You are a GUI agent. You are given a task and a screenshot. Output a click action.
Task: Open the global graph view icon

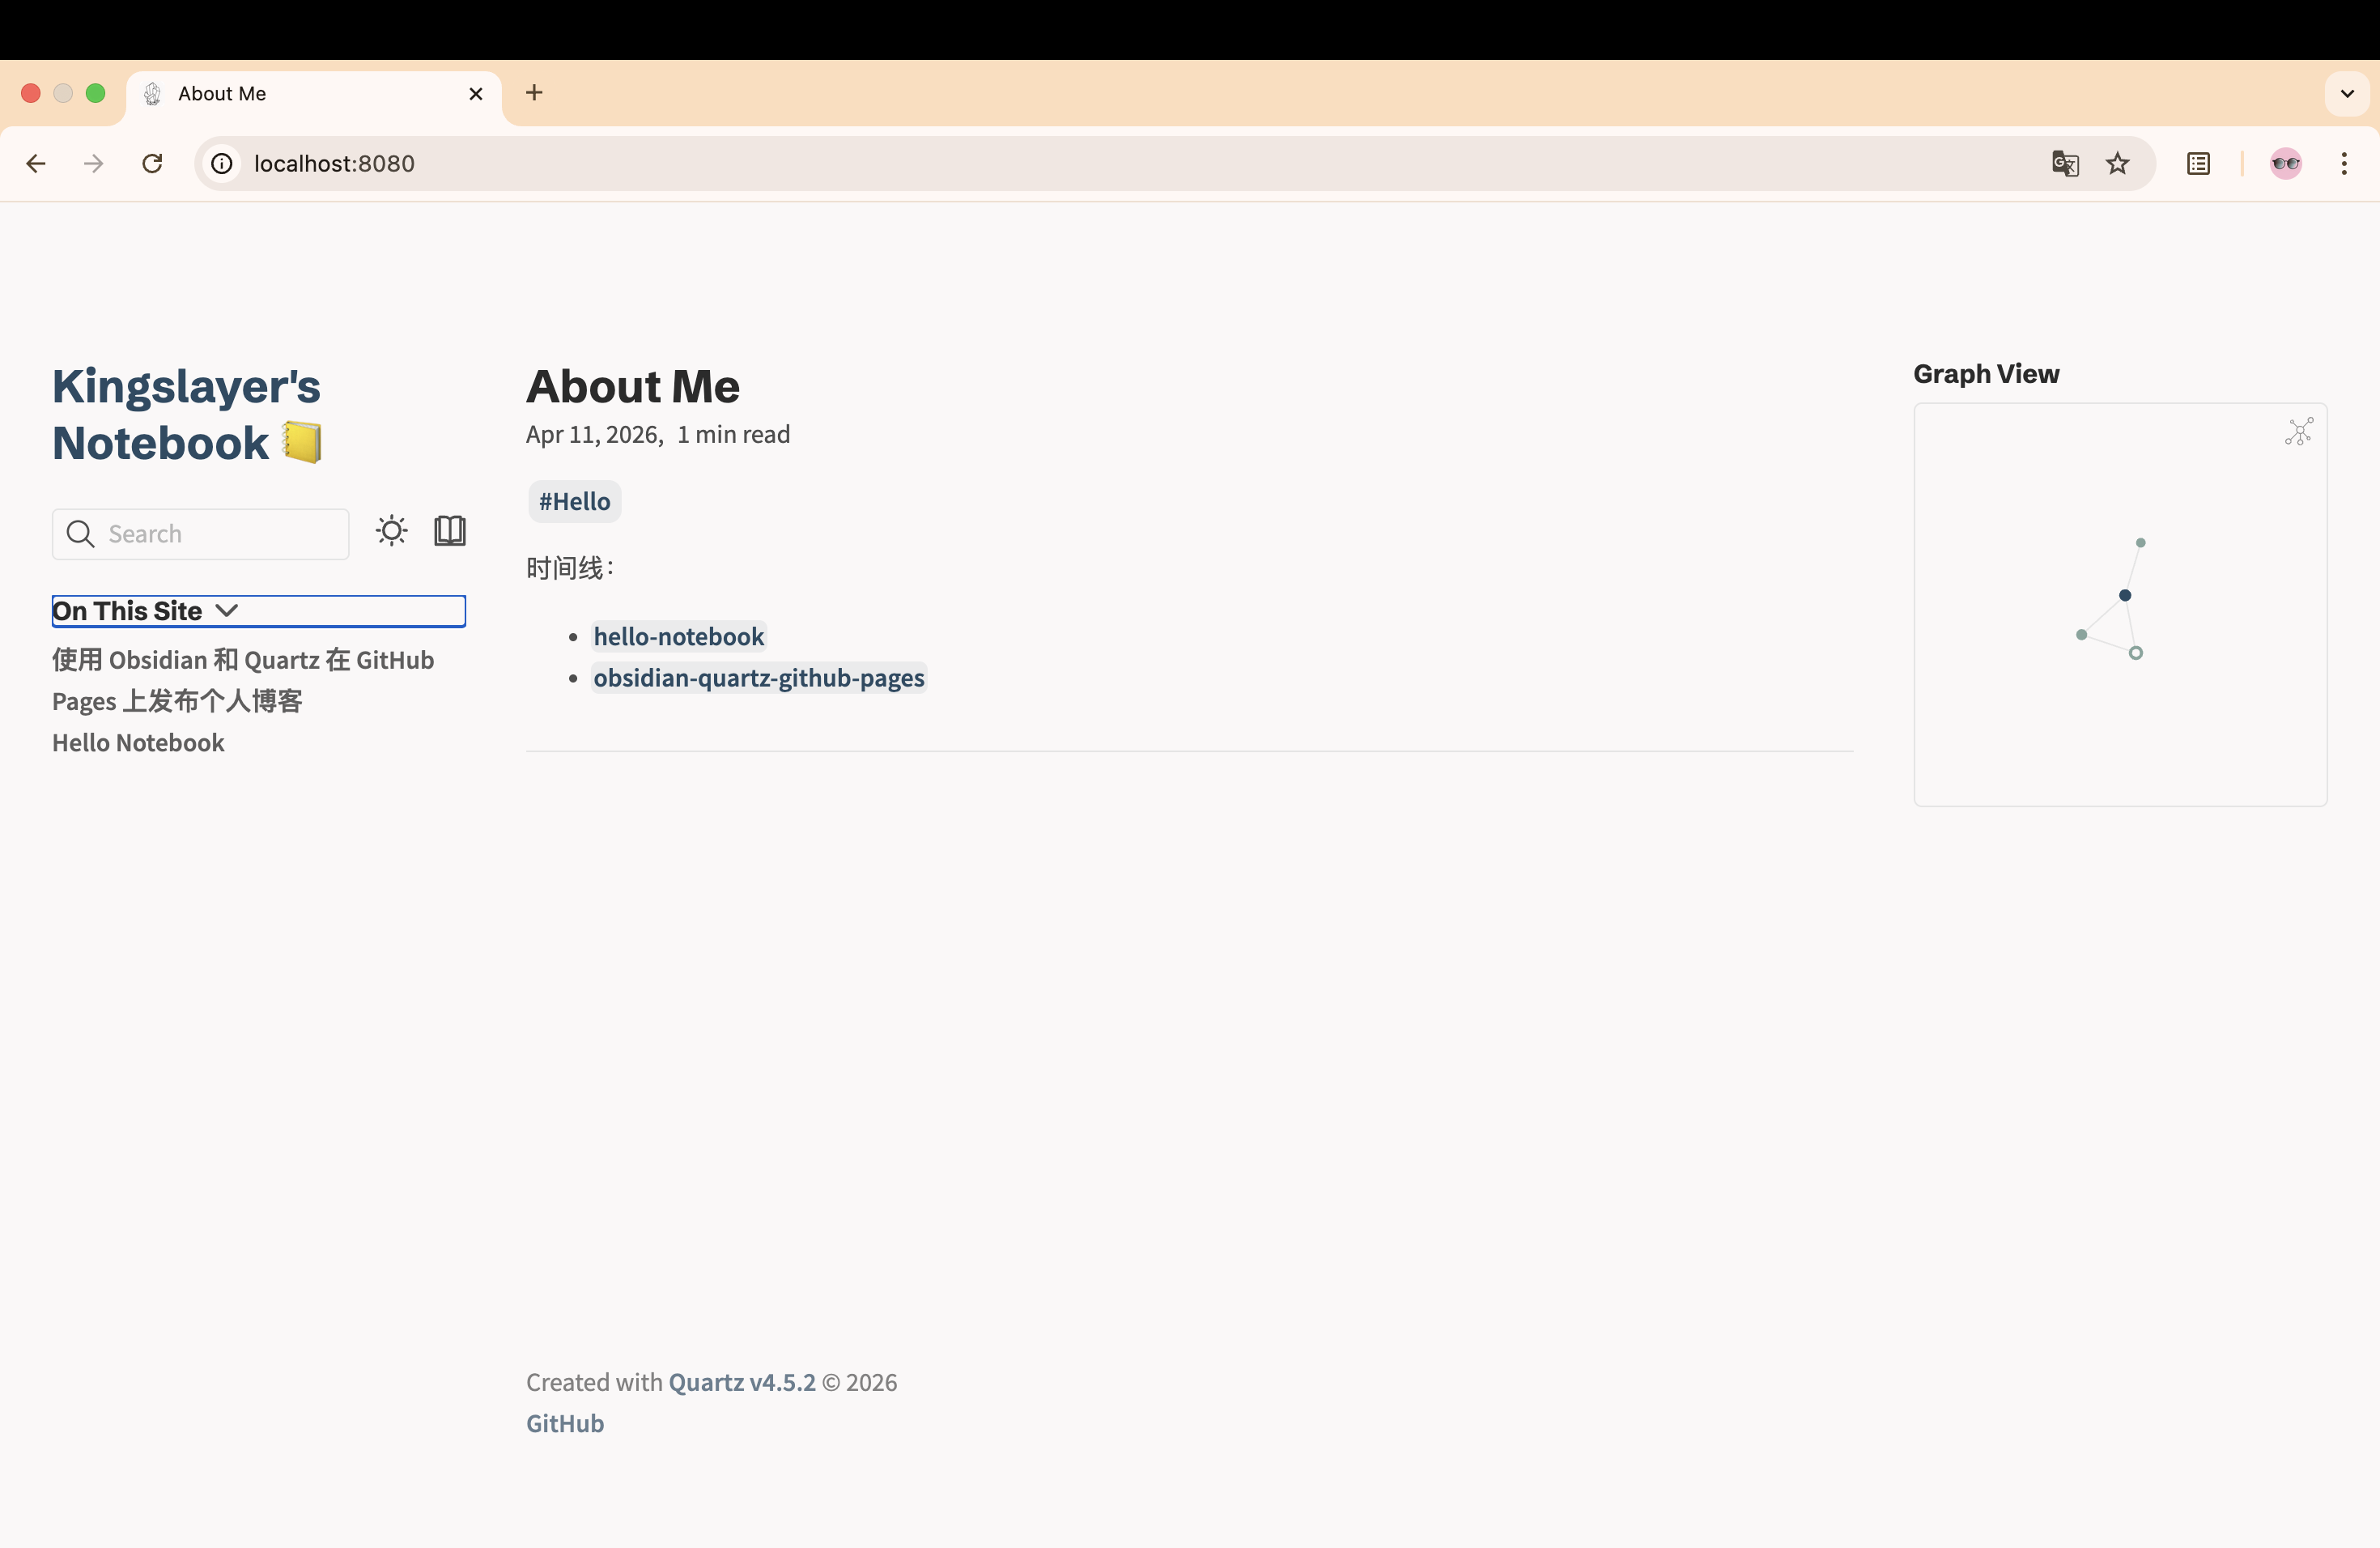[x=2298, y=432]
